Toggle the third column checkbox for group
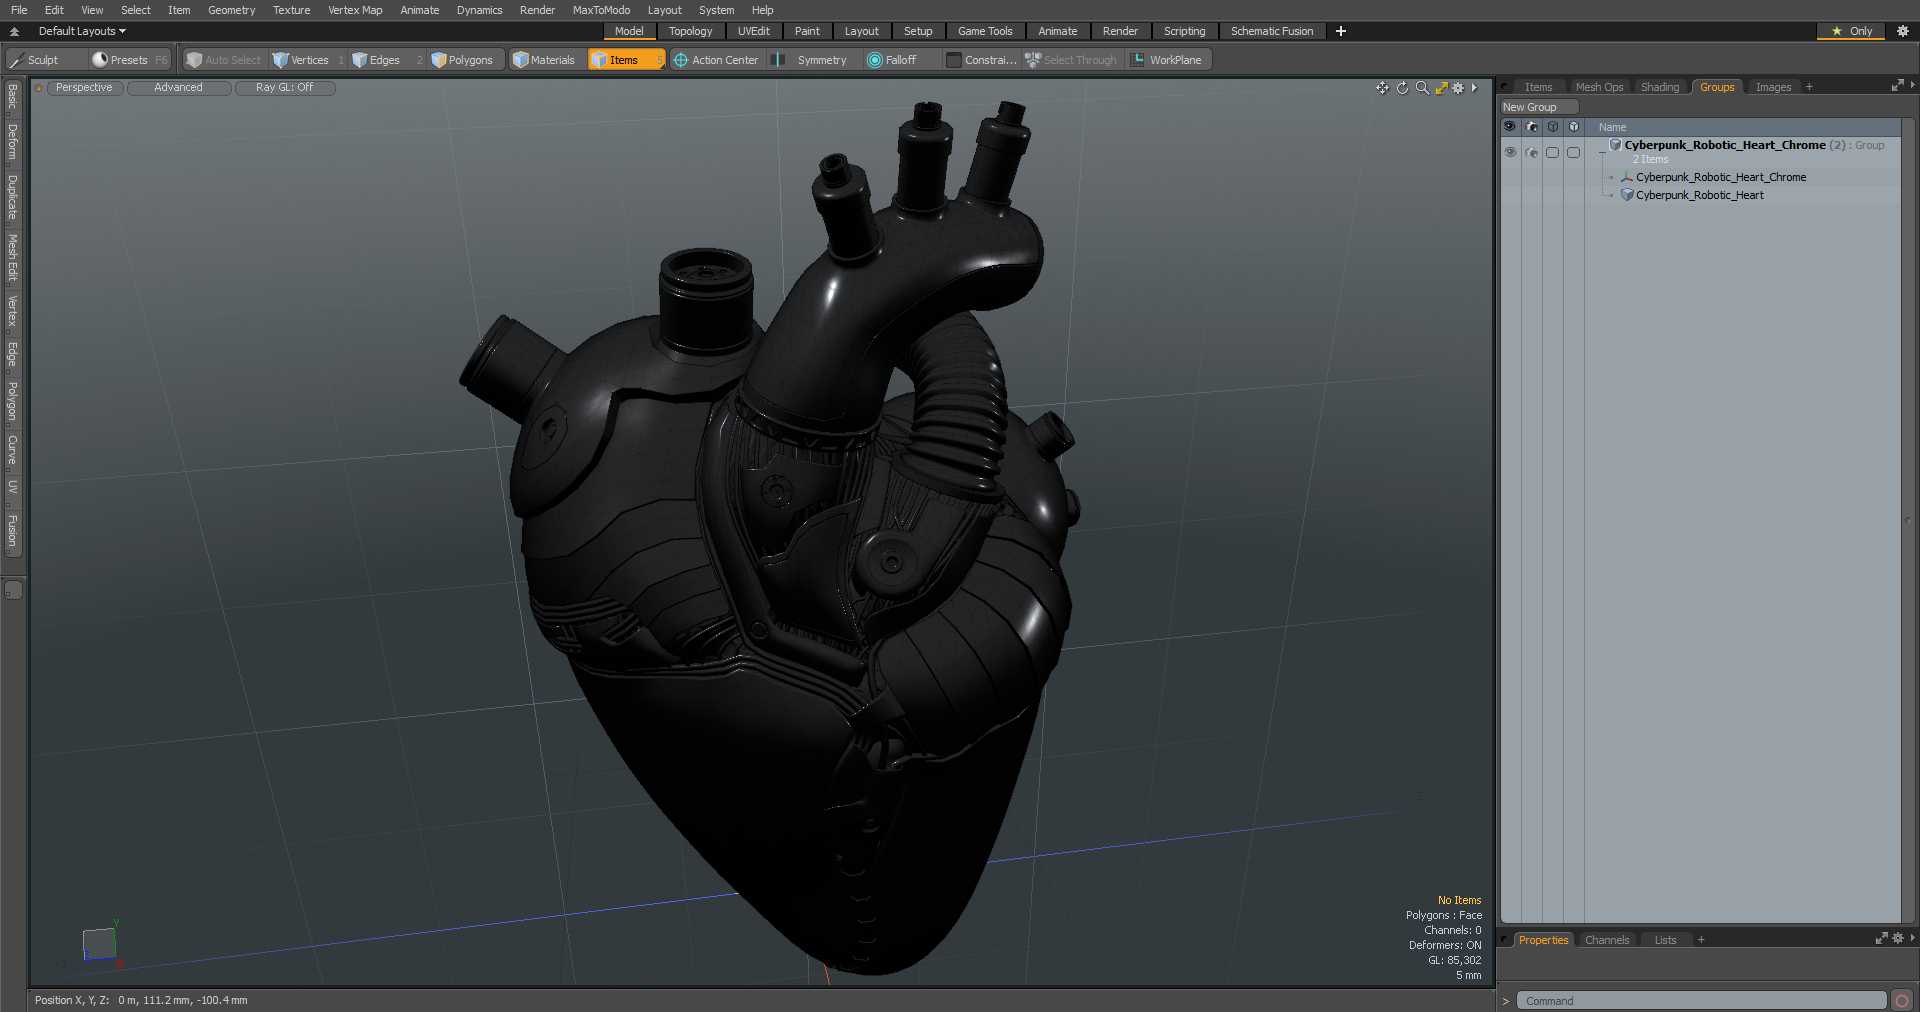This screenshot has width=1920, height=1012. (x=1552, y=152)
